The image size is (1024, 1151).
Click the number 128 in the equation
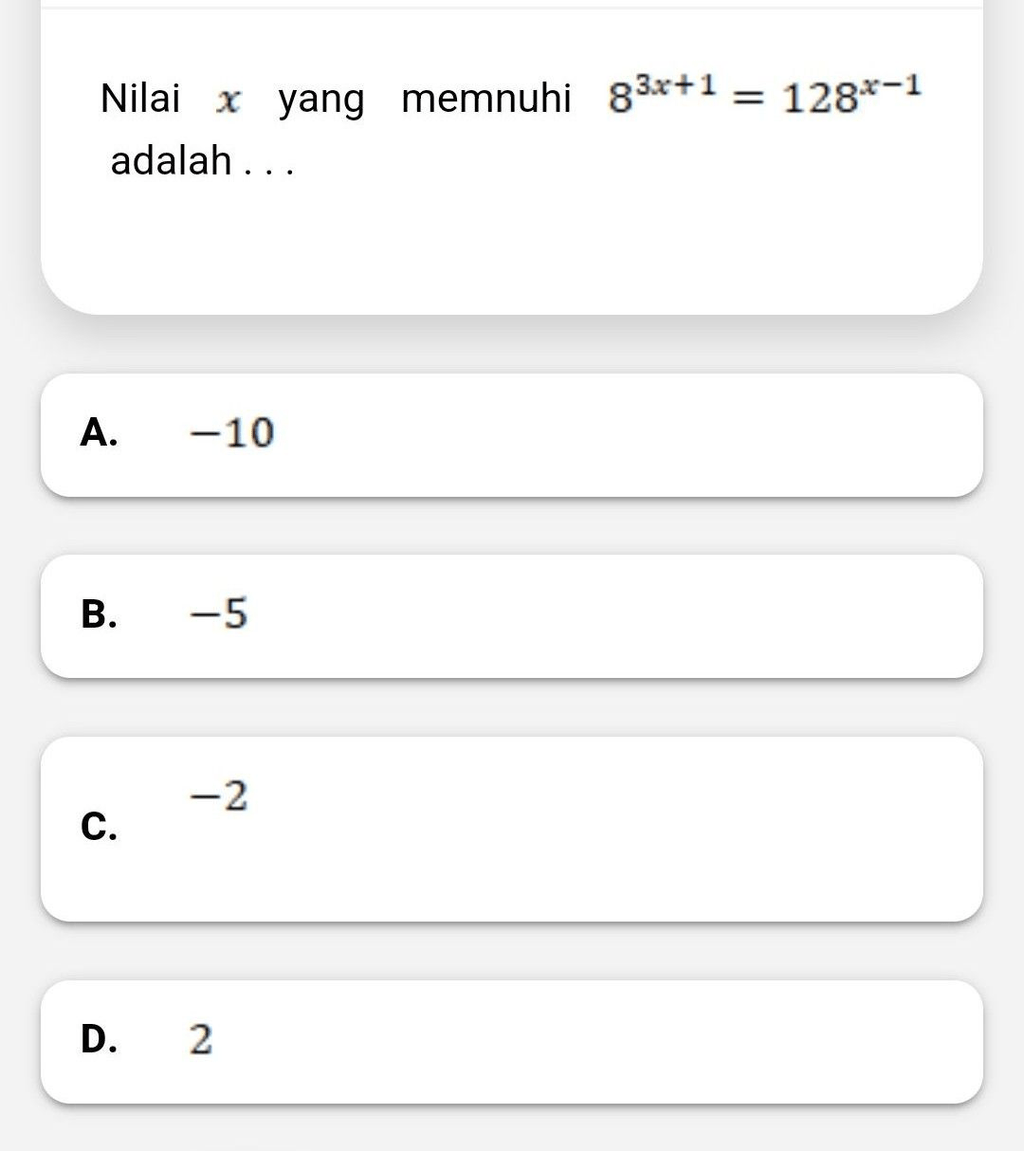coord(820,99)
